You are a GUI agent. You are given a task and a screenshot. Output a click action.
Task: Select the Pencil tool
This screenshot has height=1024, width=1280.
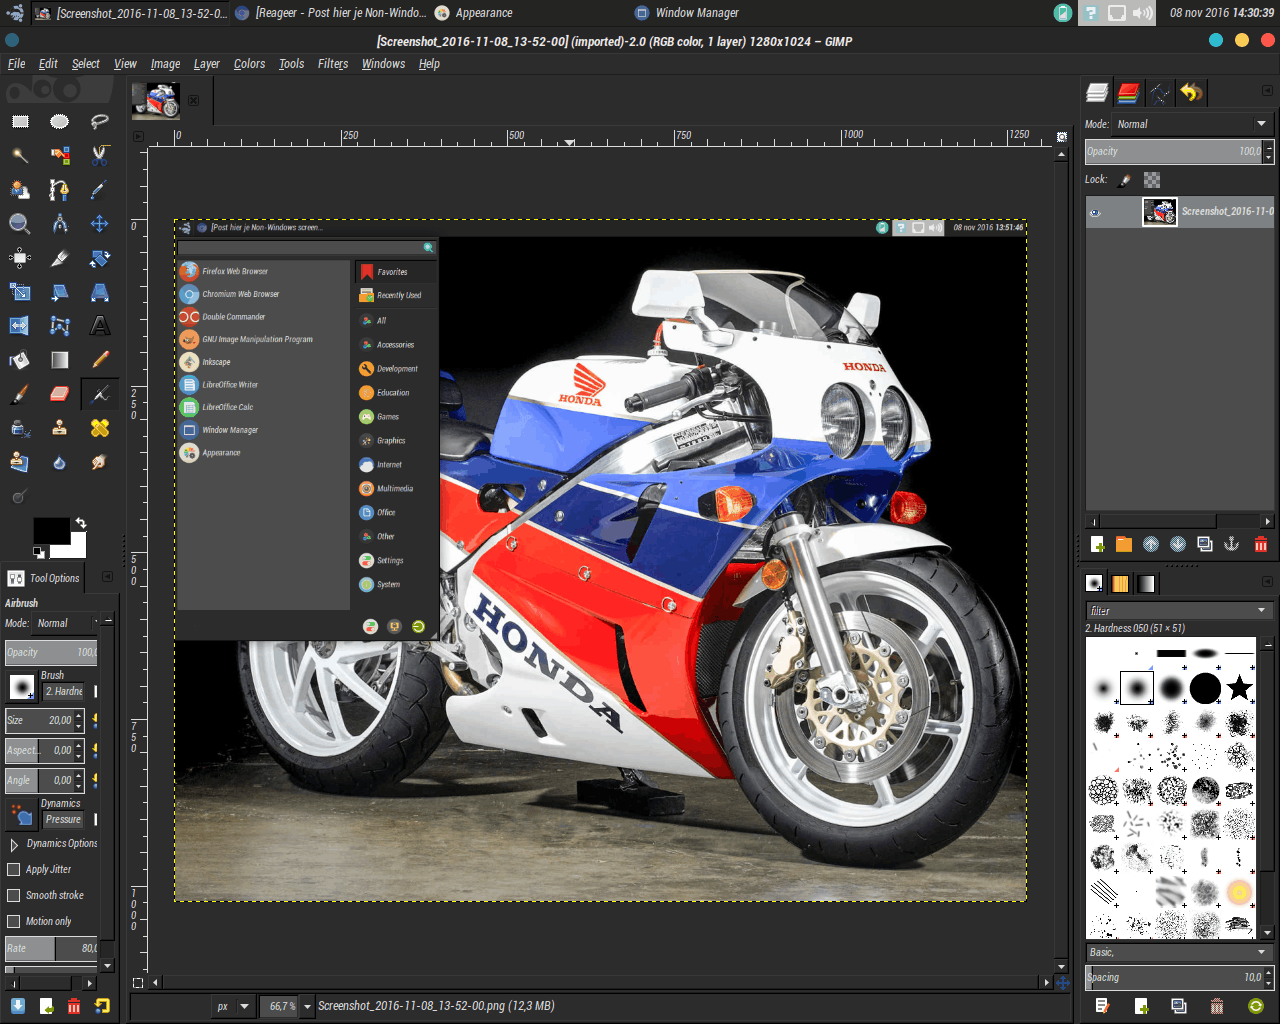coord(100,360)
